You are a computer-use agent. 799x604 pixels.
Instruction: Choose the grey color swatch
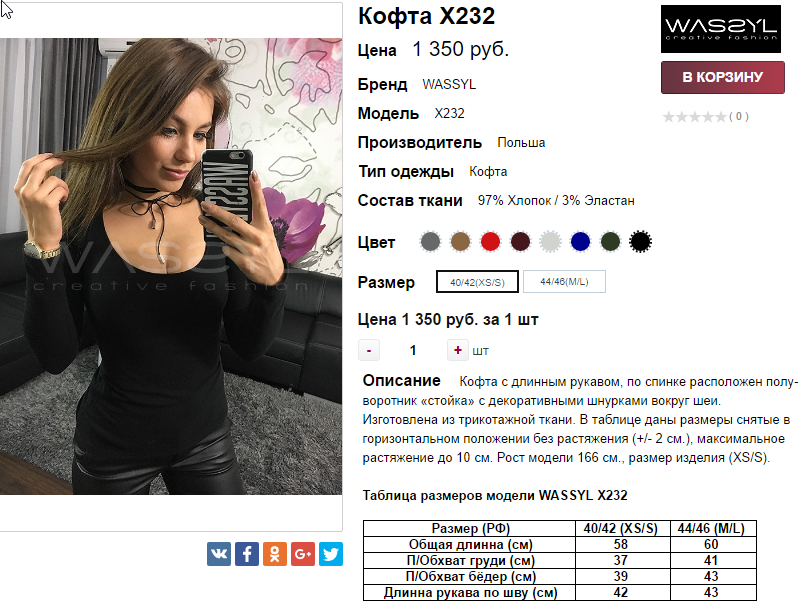430,242
